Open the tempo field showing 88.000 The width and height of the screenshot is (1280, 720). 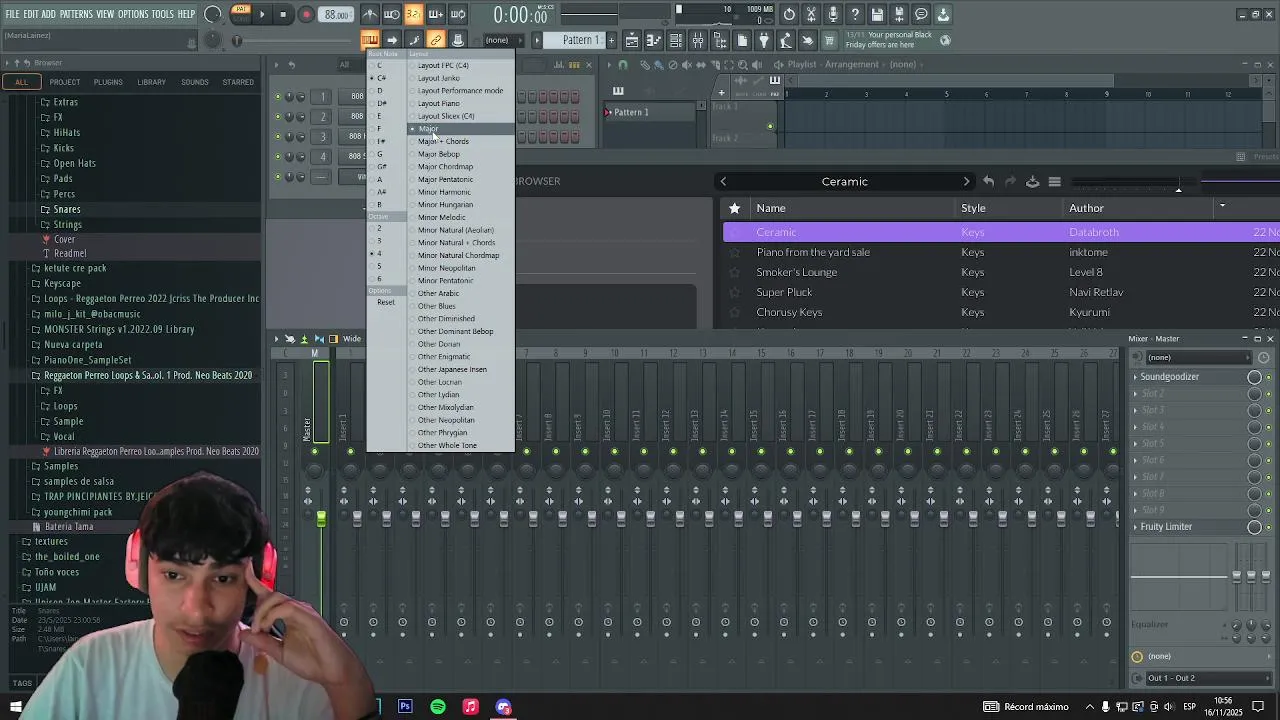click(x=337, y=15)
